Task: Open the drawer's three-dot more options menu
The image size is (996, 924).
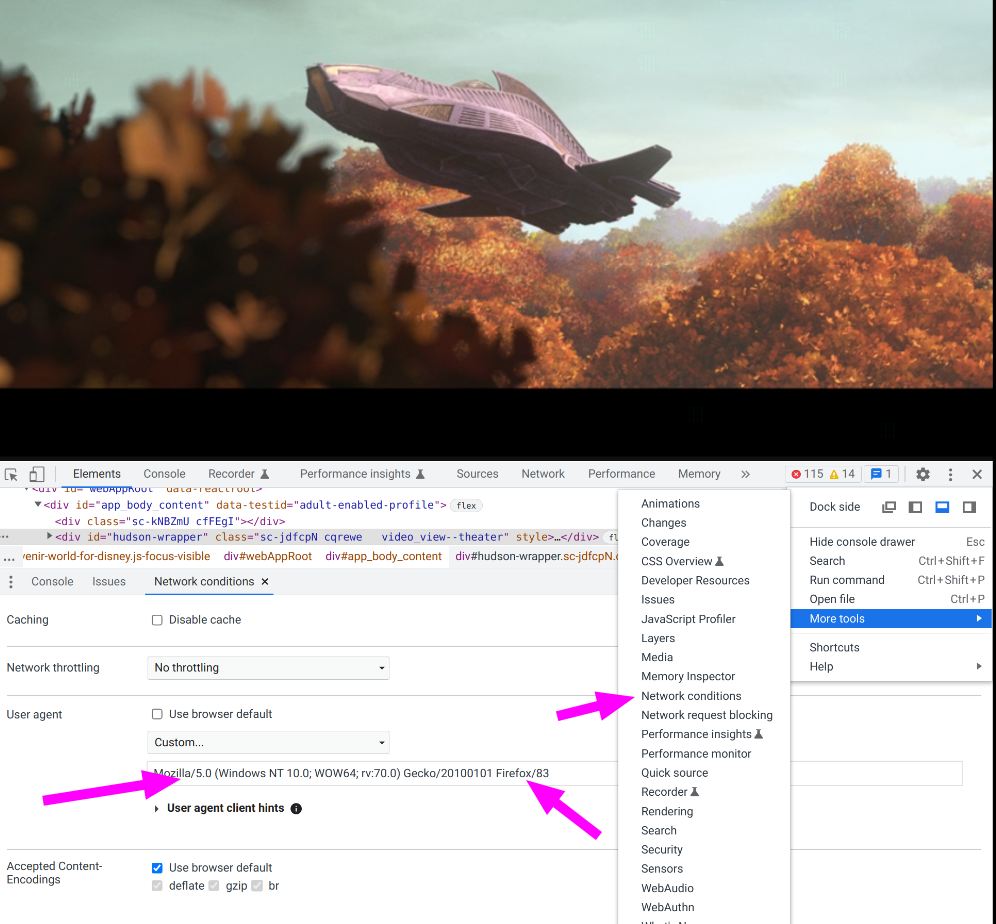Action: point(11,582)
